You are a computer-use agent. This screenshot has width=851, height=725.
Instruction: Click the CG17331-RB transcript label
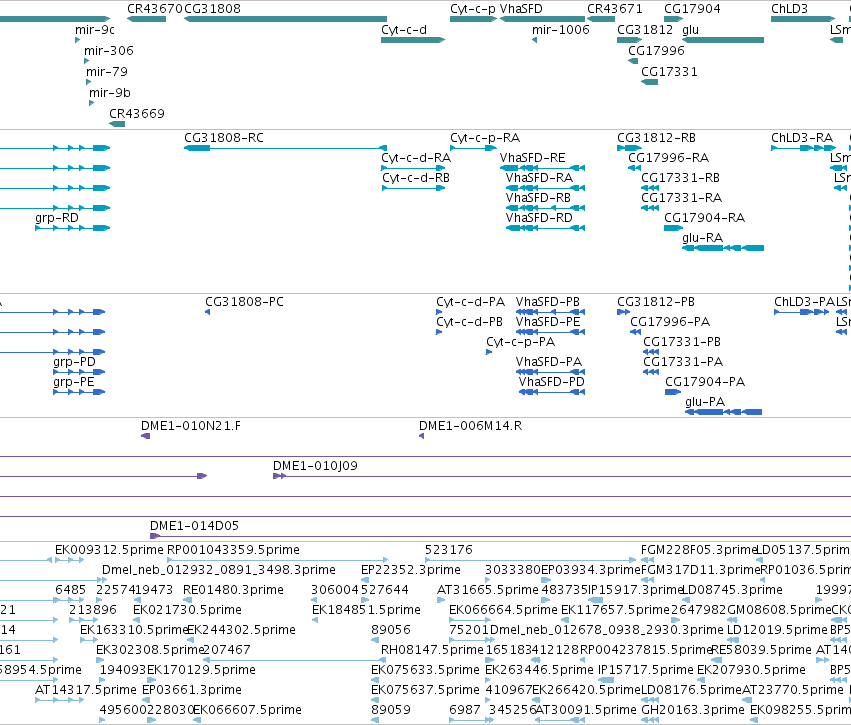click(681, 178)
